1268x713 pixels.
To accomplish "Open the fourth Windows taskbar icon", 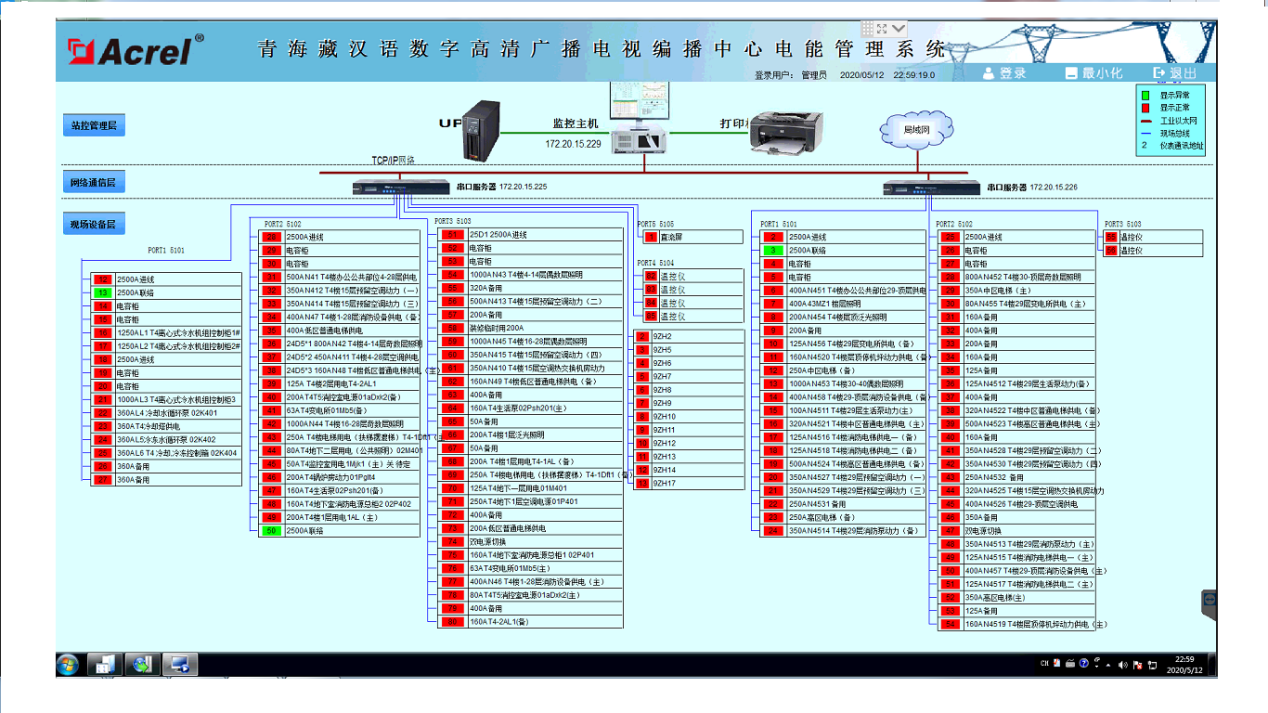I will [180, 663].
